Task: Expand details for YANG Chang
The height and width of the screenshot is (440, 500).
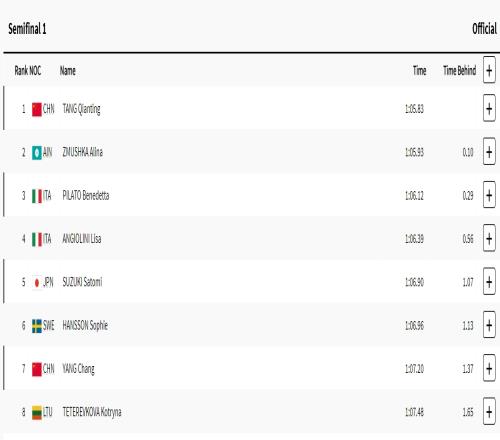Action: point(489,369)
